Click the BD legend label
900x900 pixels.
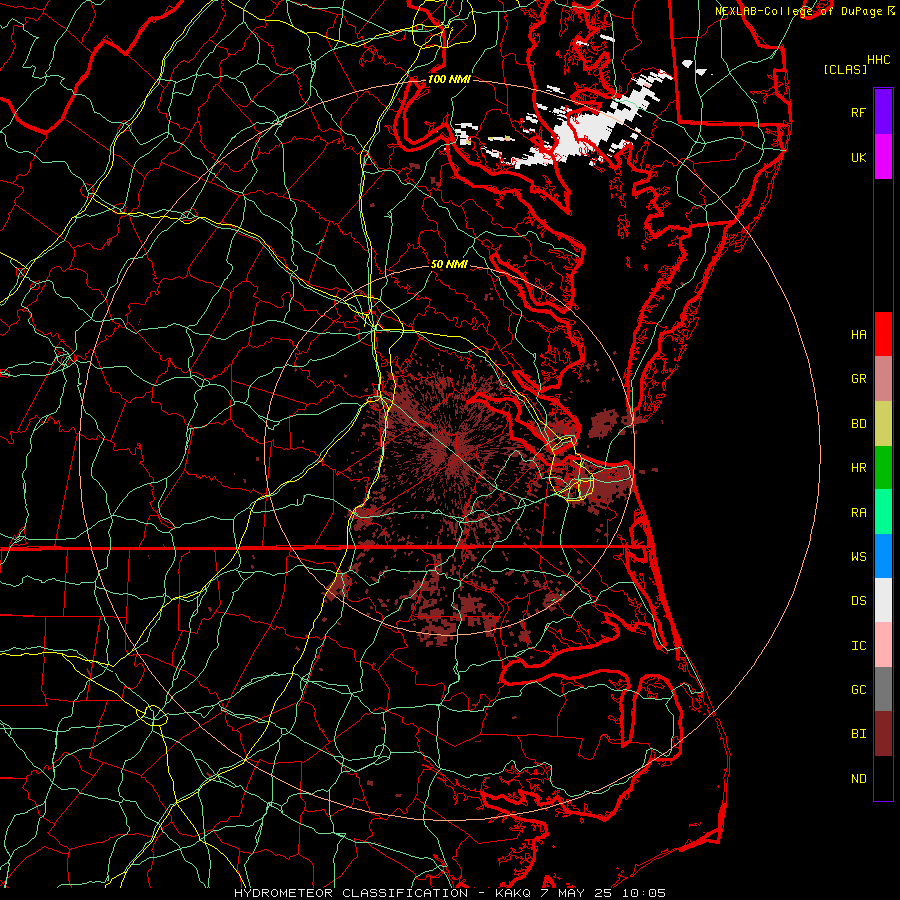858,424
